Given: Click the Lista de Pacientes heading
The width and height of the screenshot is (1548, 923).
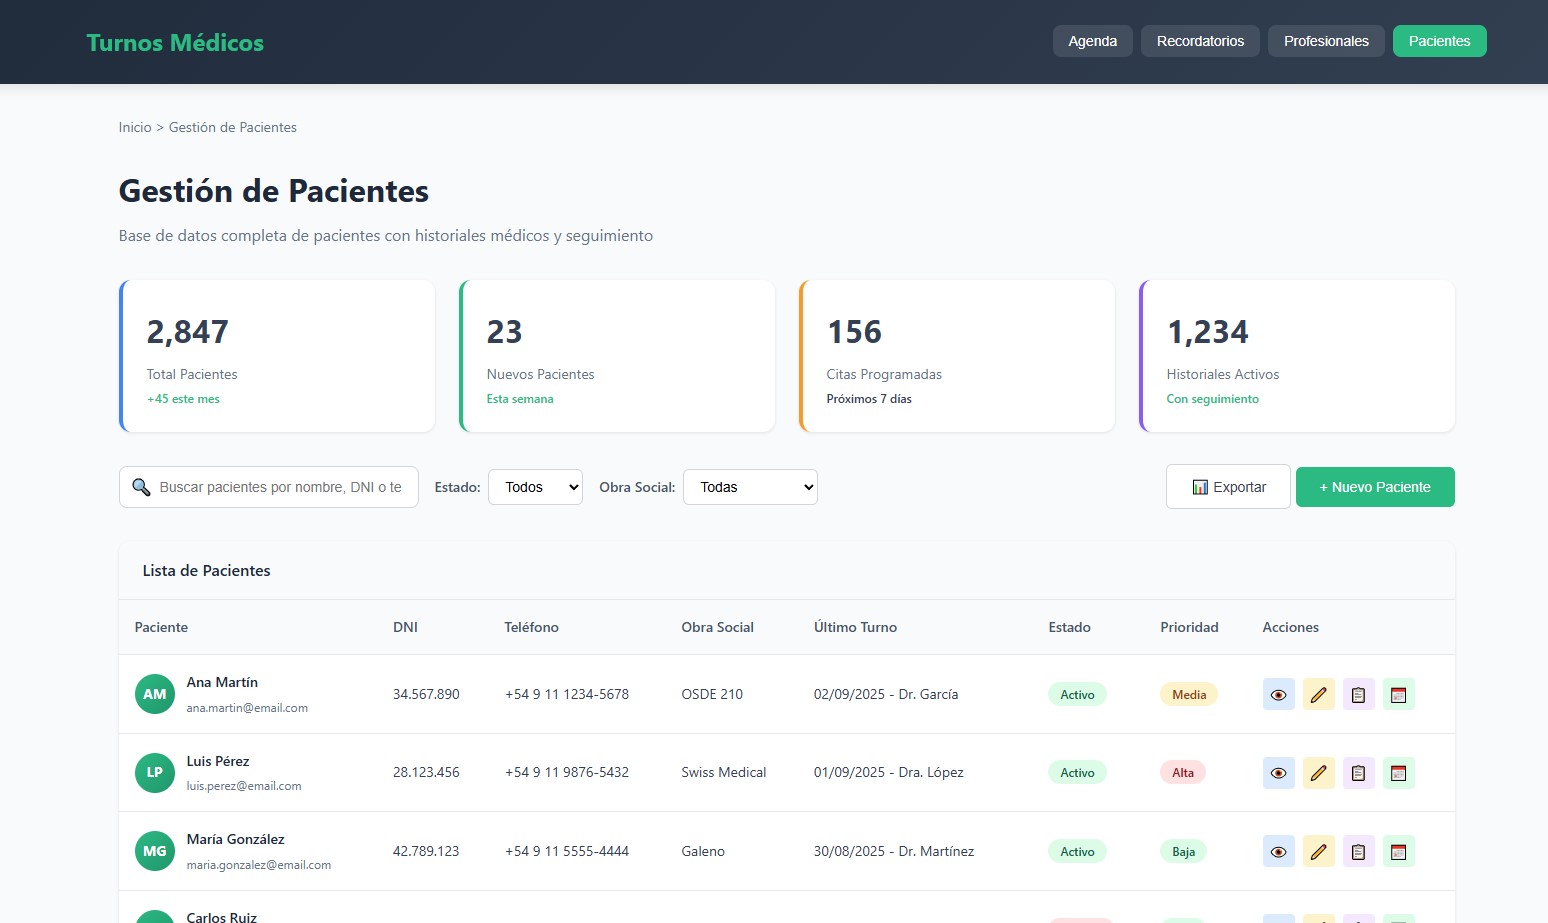Looking at the screenshot, I should click(206, 570).
